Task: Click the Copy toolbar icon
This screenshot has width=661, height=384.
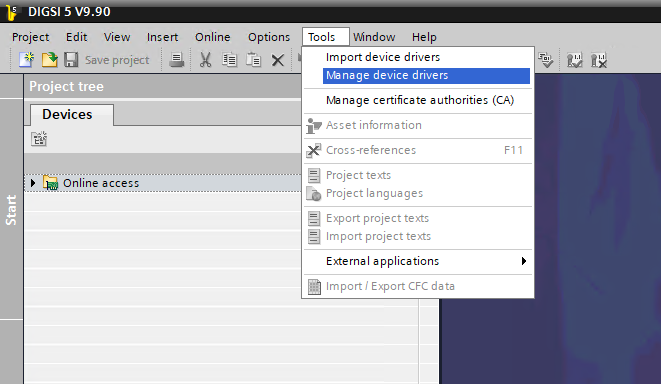Action: [x=229, y=60]
